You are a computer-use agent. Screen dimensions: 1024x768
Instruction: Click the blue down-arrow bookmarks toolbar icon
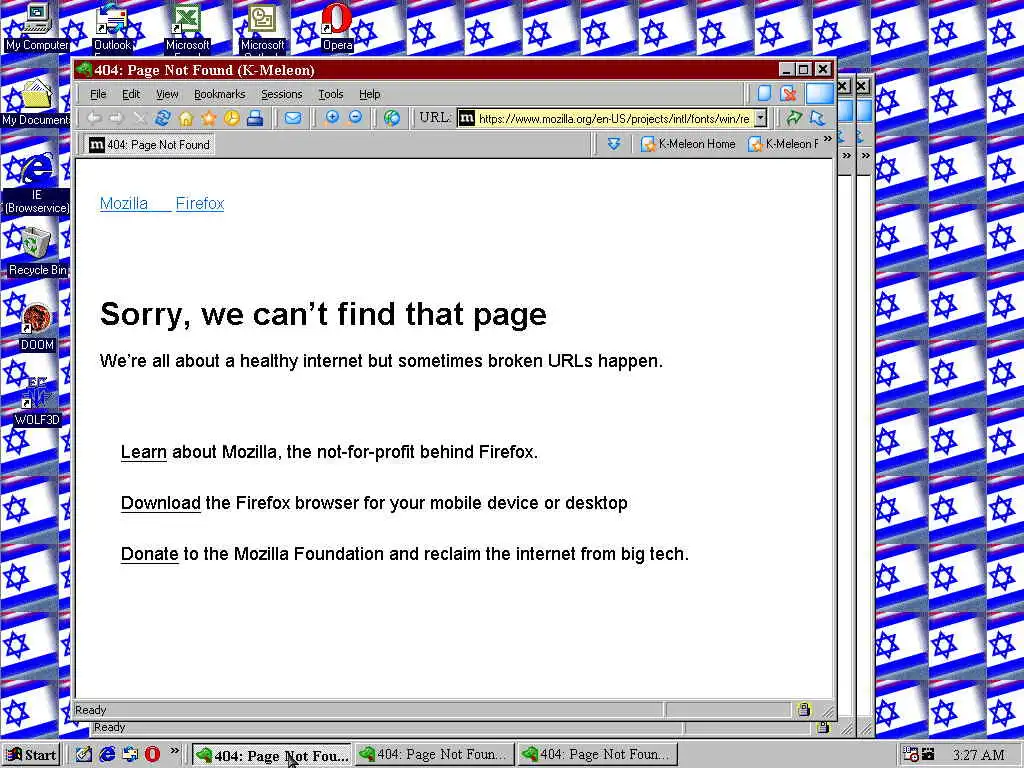pos(614,144)
